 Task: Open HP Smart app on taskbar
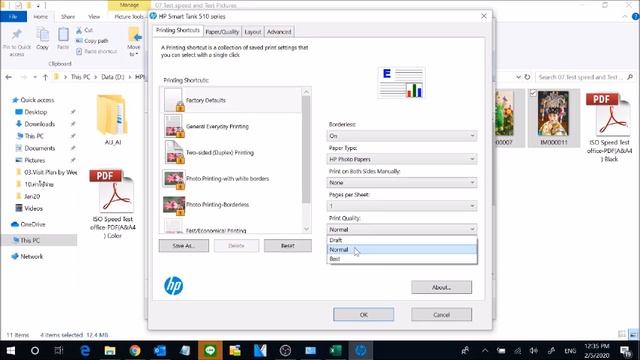tap(360, 351)
